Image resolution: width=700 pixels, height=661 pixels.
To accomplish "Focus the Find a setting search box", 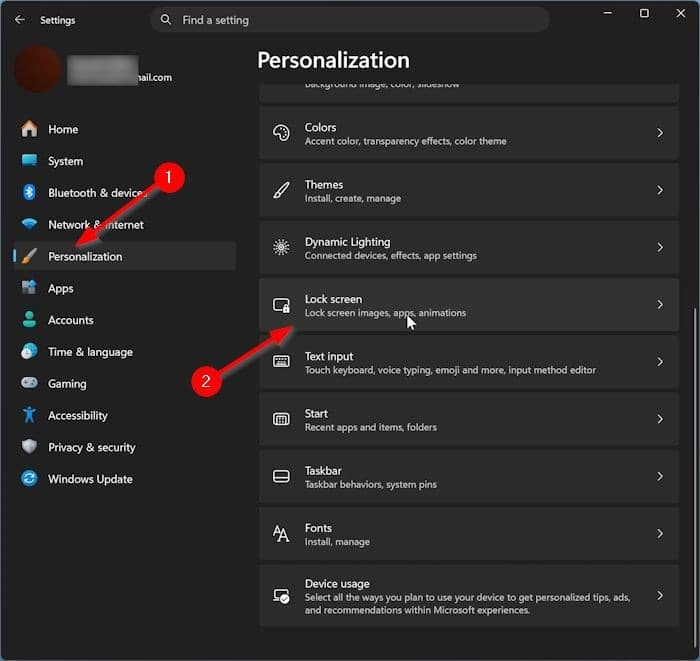I will [350, 20].
